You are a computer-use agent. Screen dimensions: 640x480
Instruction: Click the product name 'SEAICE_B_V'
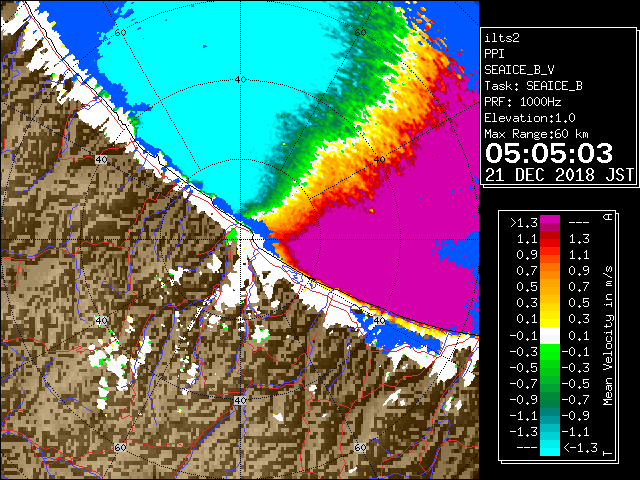click(x=519, y=70)
